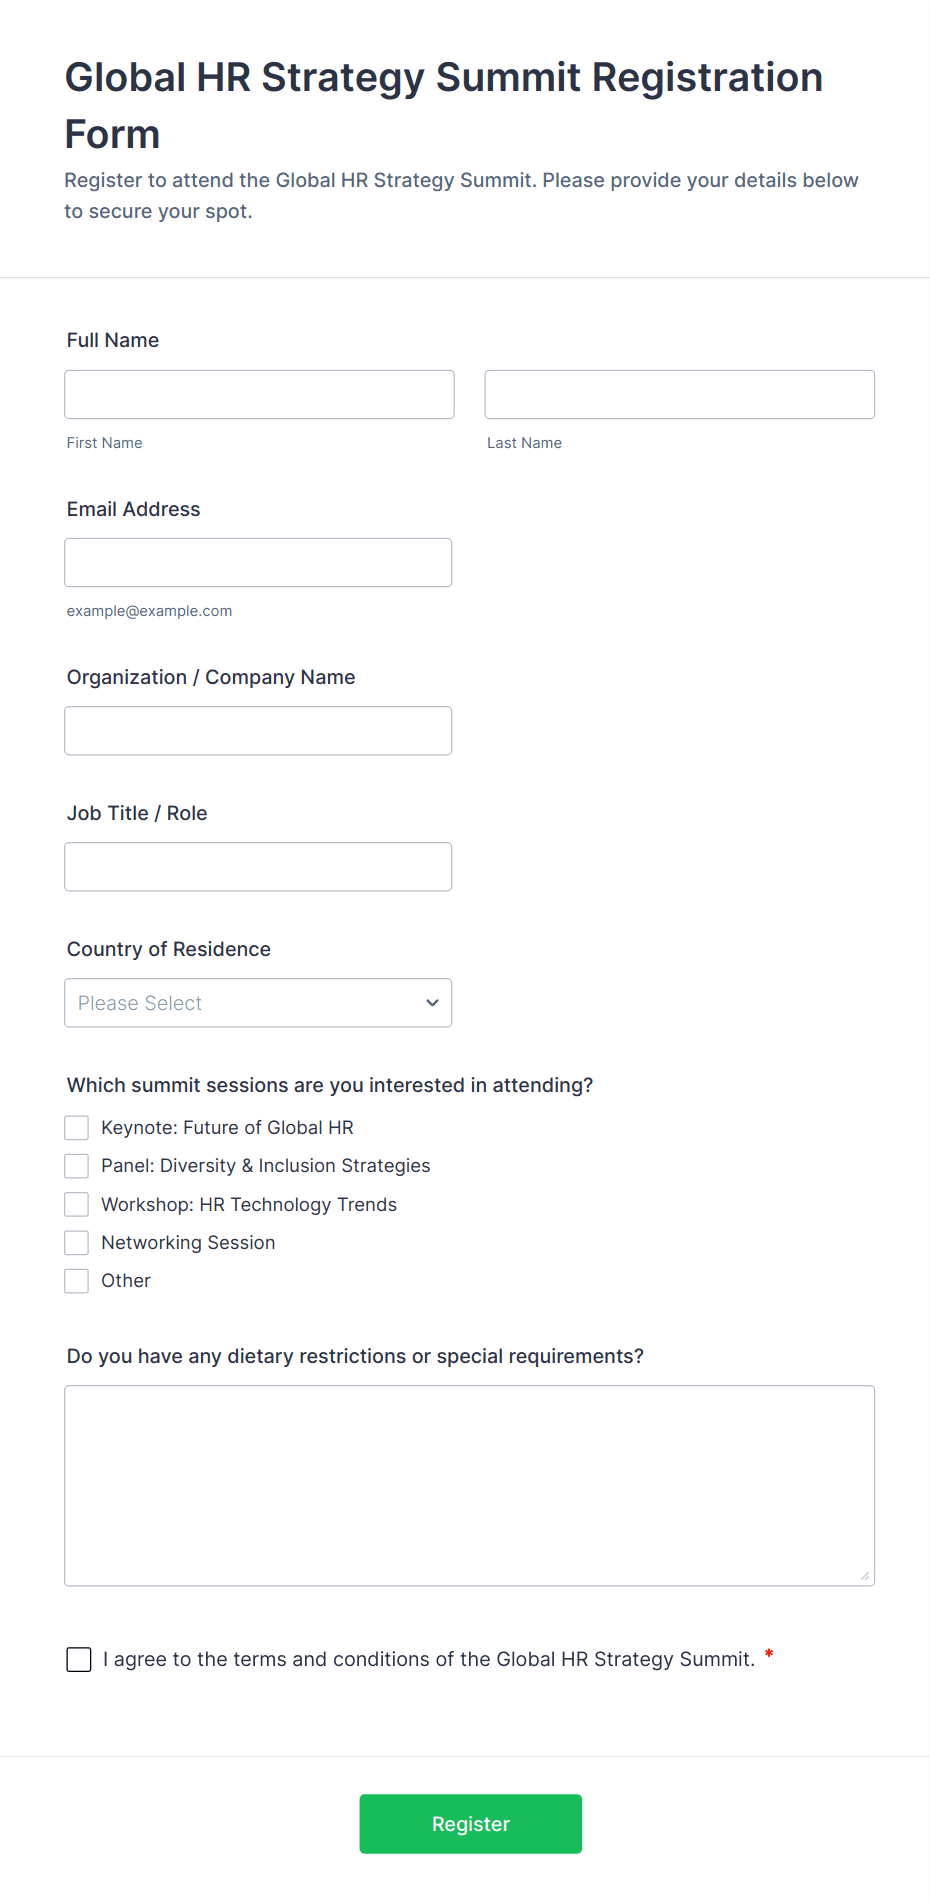This screenshot has height=1903, width=930.
Task: Click the Keynote: Future of Global HR label
Action: (227, 1128)
